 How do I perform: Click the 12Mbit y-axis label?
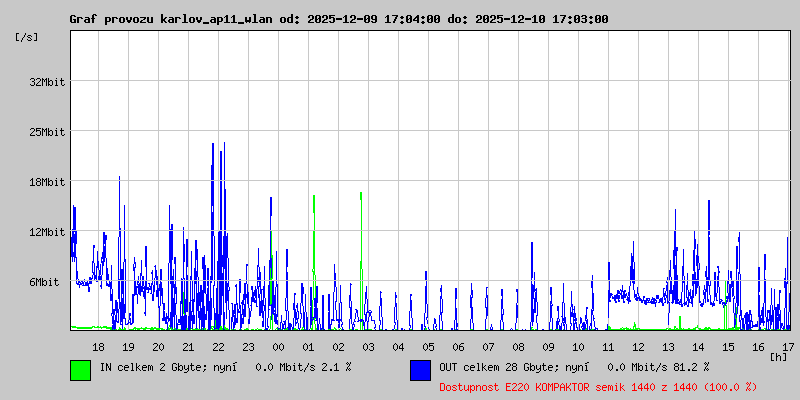pos(47,232)
